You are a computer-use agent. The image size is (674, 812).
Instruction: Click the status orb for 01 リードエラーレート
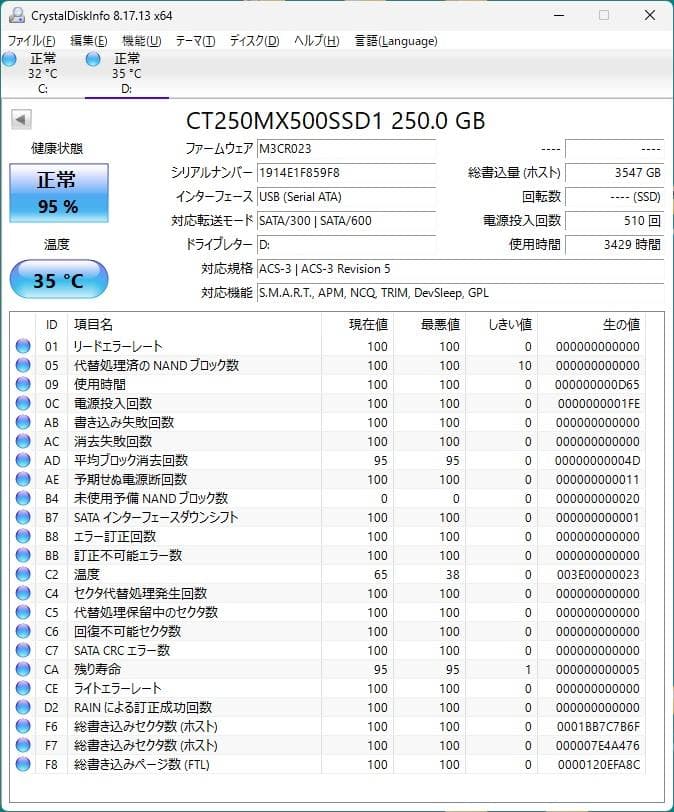(x=23, y=346)
